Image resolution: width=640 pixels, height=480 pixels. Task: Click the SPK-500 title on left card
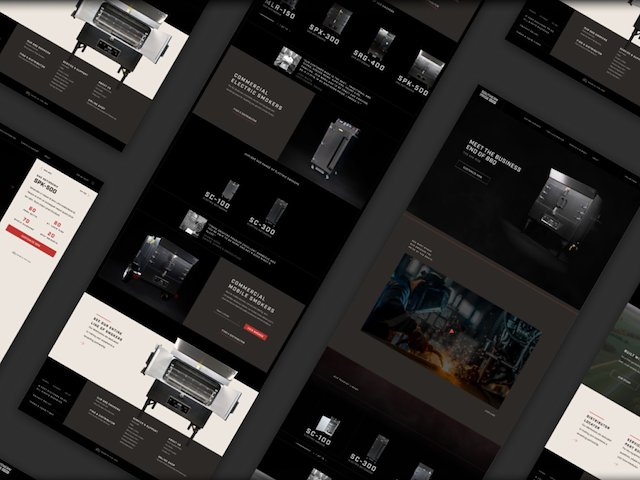click(x=47, y=184)
